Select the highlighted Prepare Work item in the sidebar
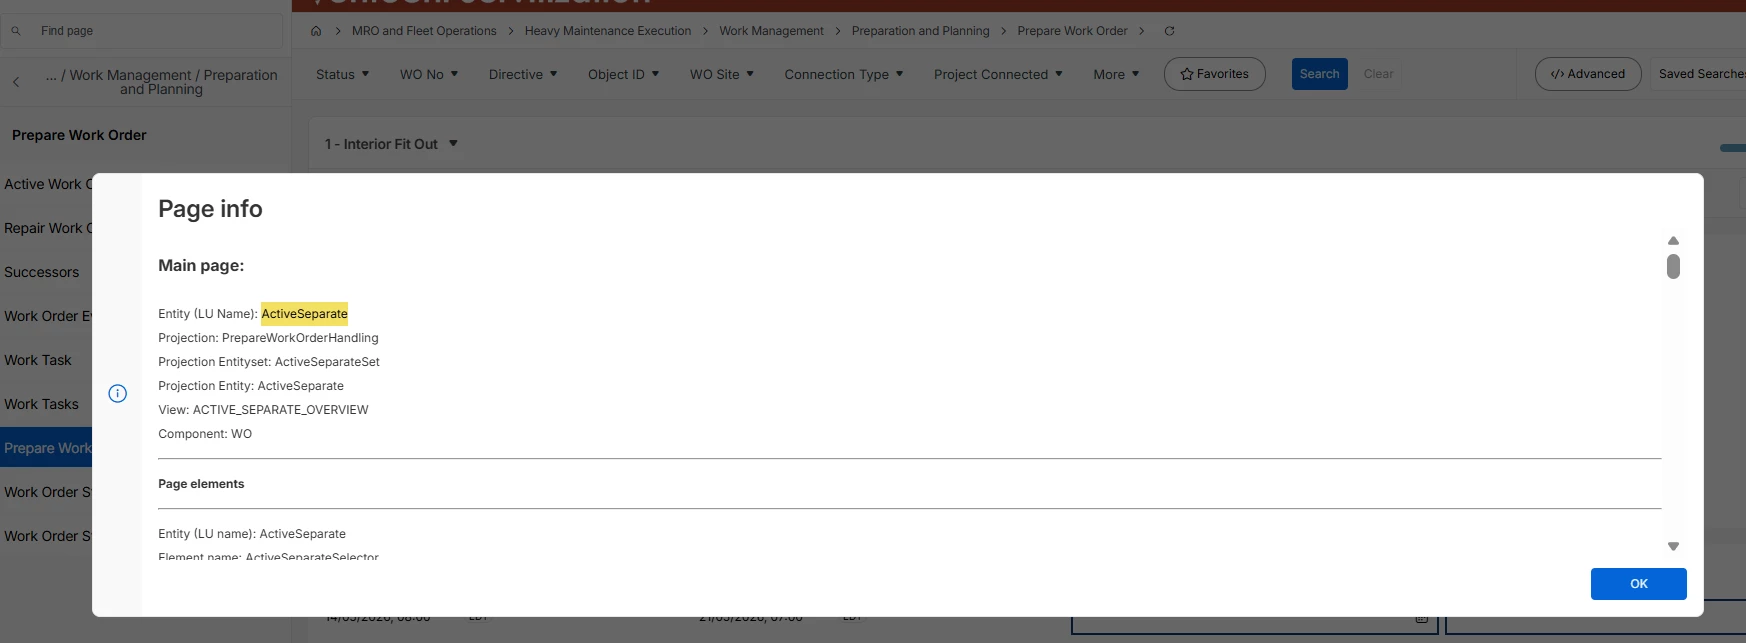 click(x=47, y=448)
